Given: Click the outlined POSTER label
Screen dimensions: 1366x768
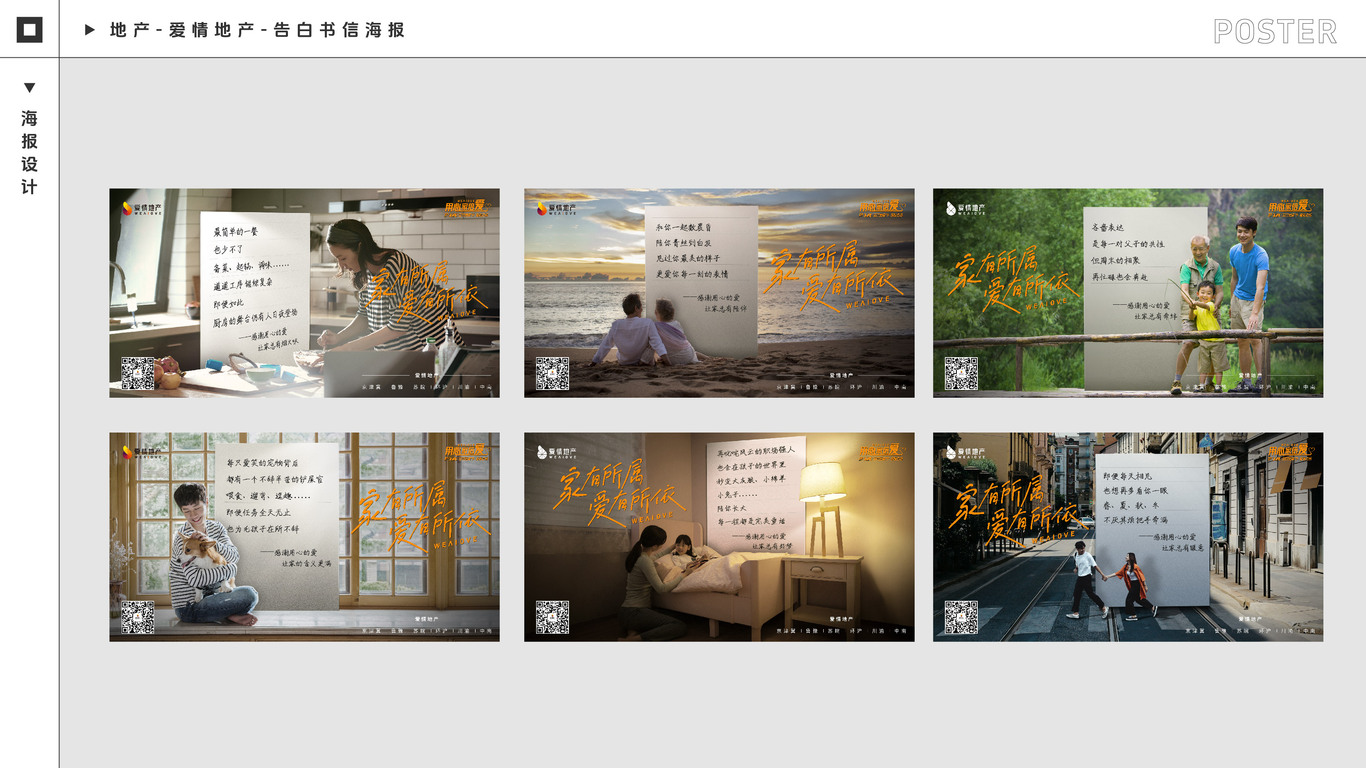Looking at the screenshot, I should pyautogui.click(x=1275, y=32).
